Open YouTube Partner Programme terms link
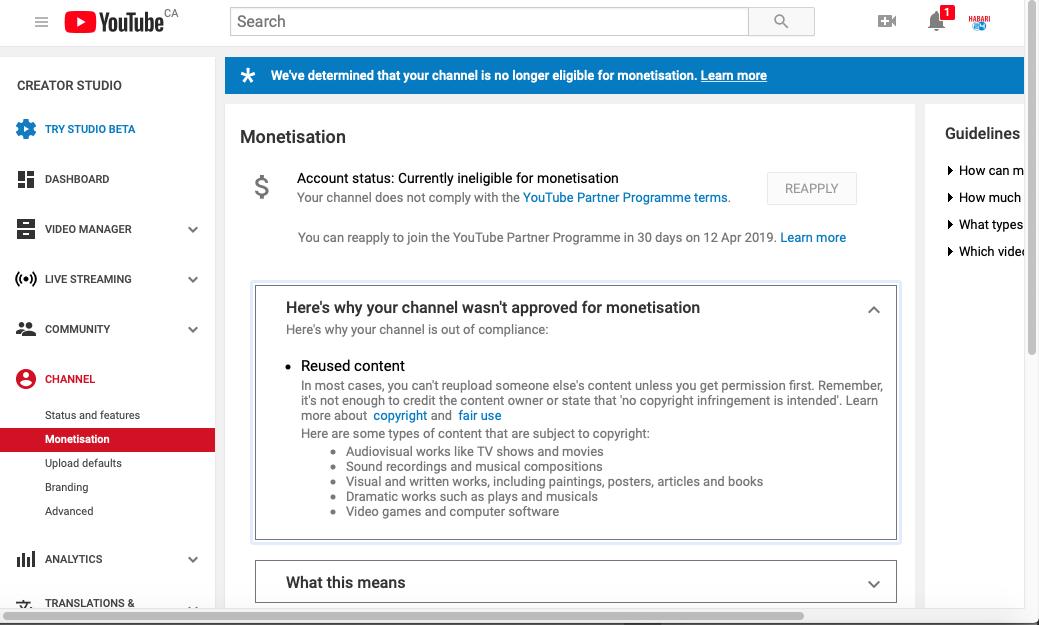Image resolution: width=1039 pixels, height=625 pixels. point(625,198)
